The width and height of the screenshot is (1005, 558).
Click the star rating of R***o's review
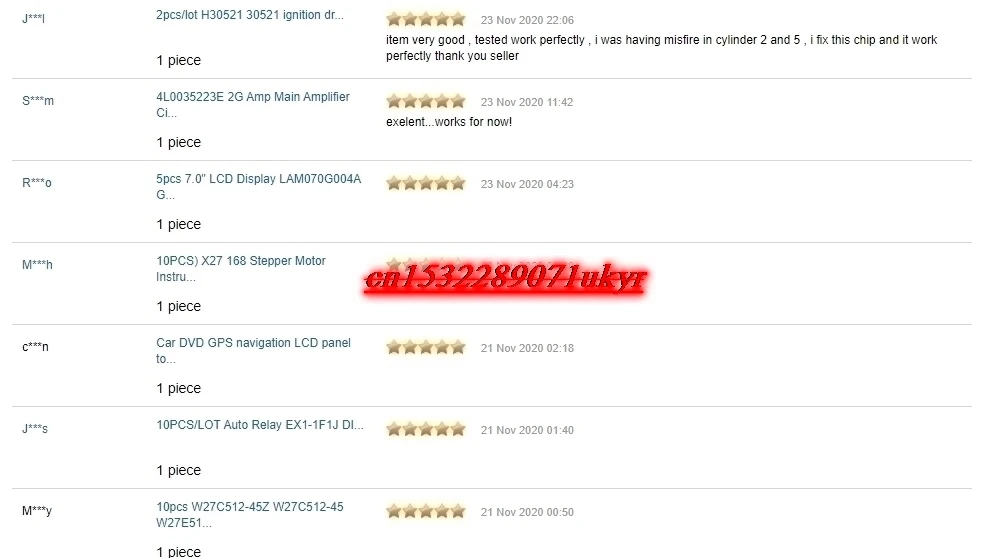[x=426, y=183]
